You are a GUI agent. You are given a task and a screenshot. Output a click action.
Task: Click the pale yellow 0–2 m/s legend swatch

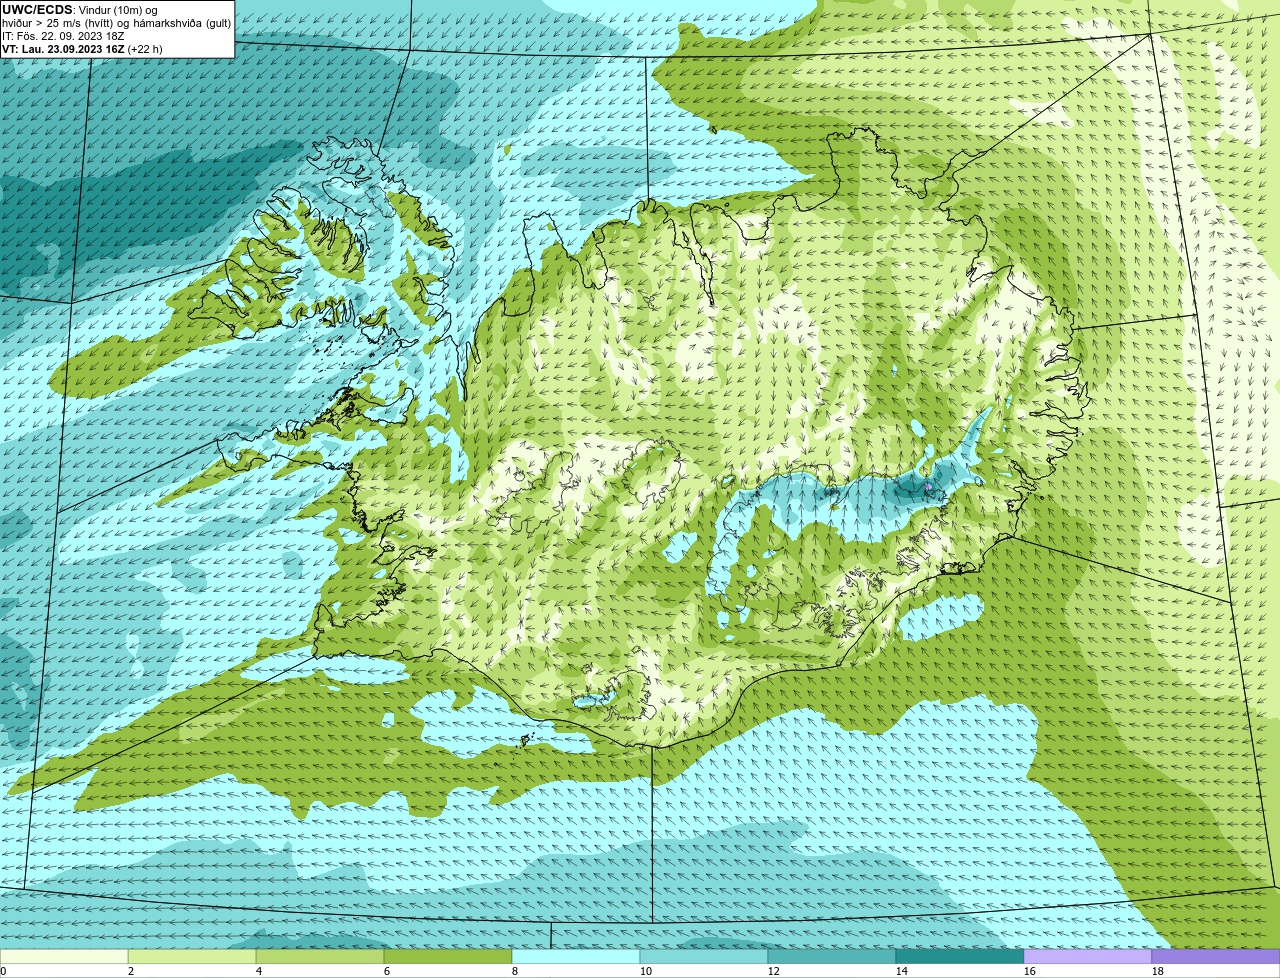pyautogui.click(x=64, y=956)
